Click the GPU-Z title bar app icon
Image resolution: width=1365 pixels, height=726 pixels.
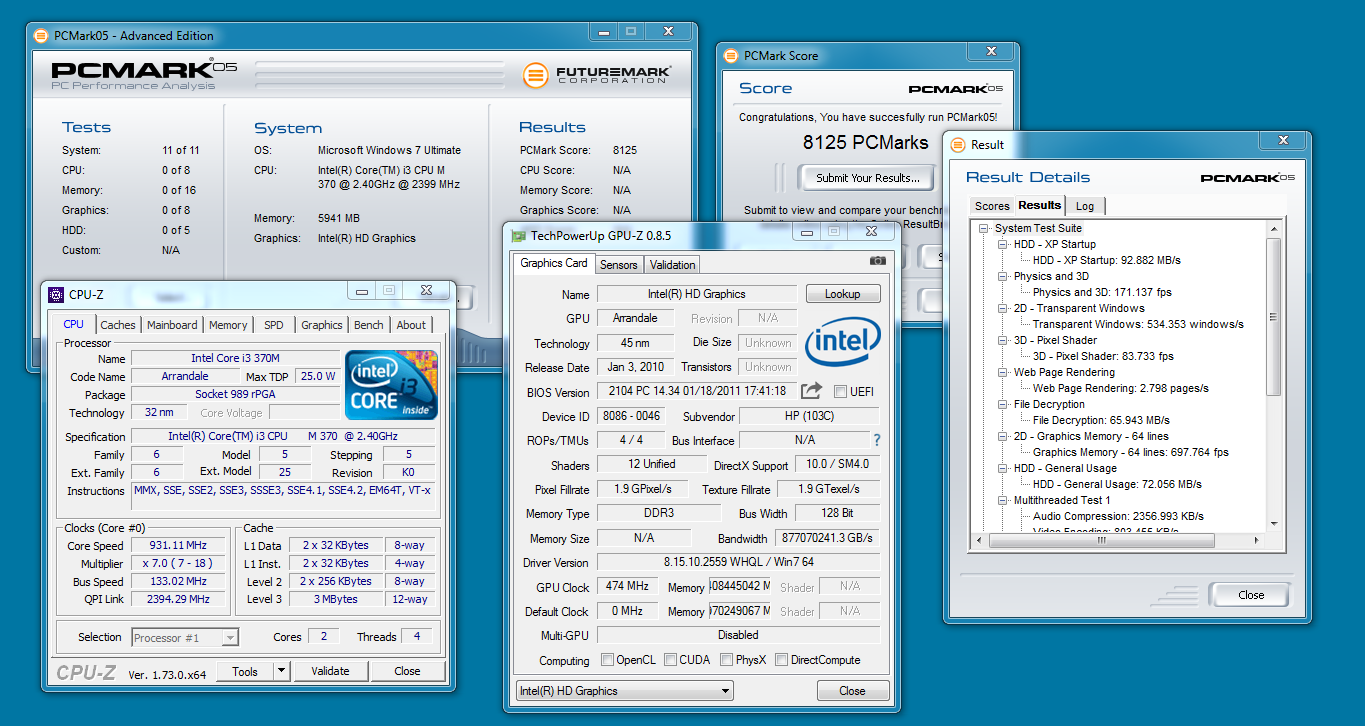tap(518, 236)
